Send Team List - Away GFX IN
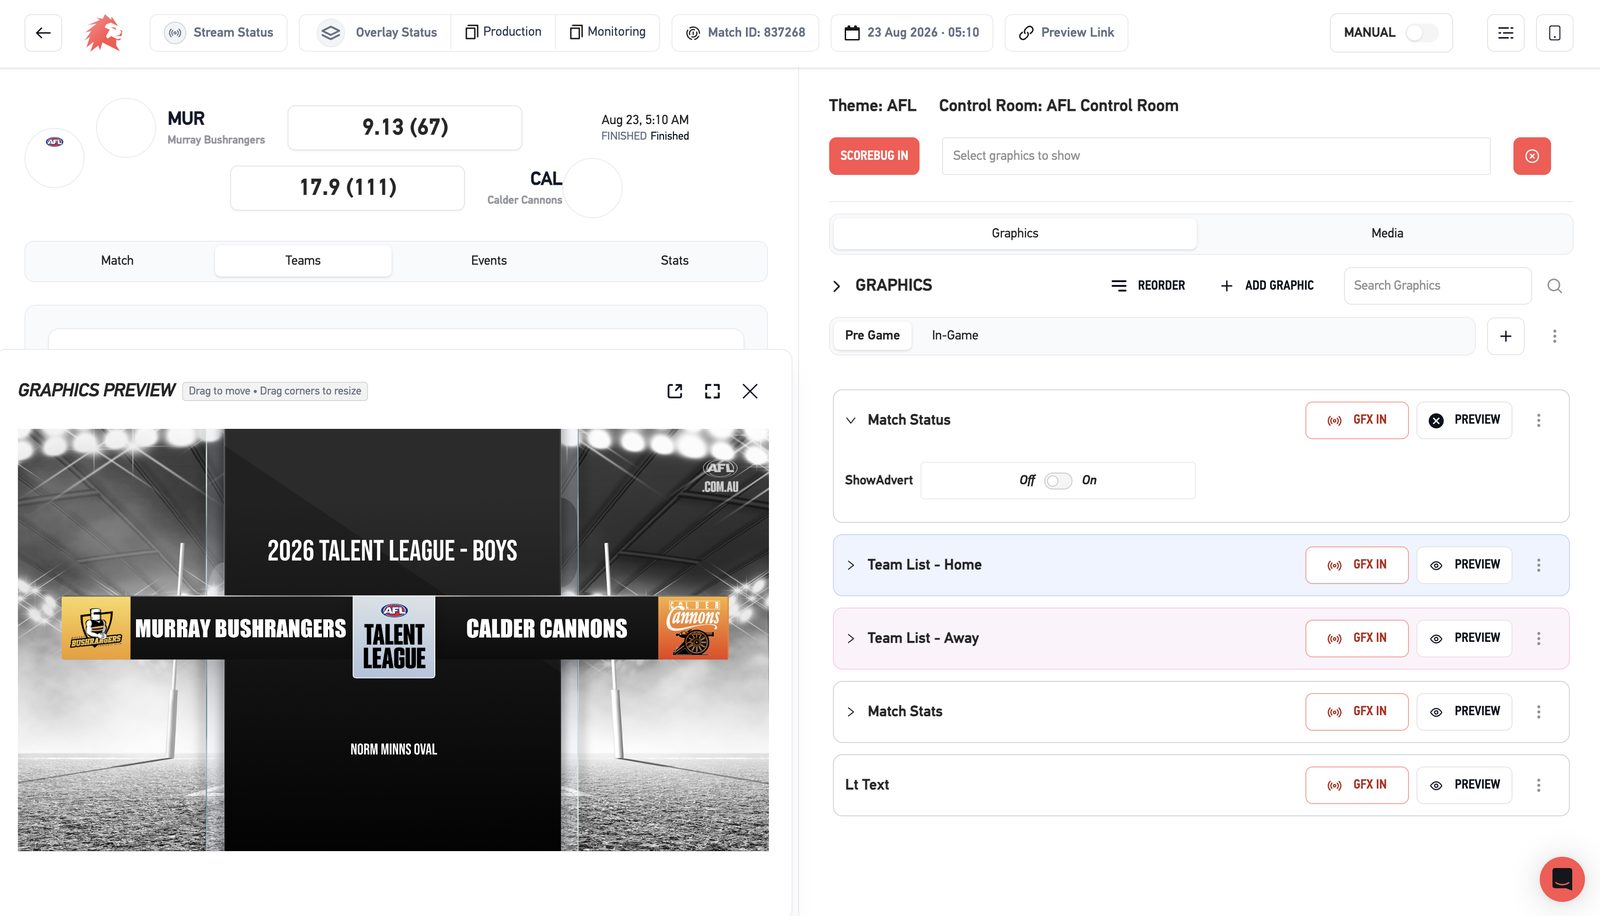Viewport: 1600px width, 916px height. pyautogui.click(x=1357, y=638)
